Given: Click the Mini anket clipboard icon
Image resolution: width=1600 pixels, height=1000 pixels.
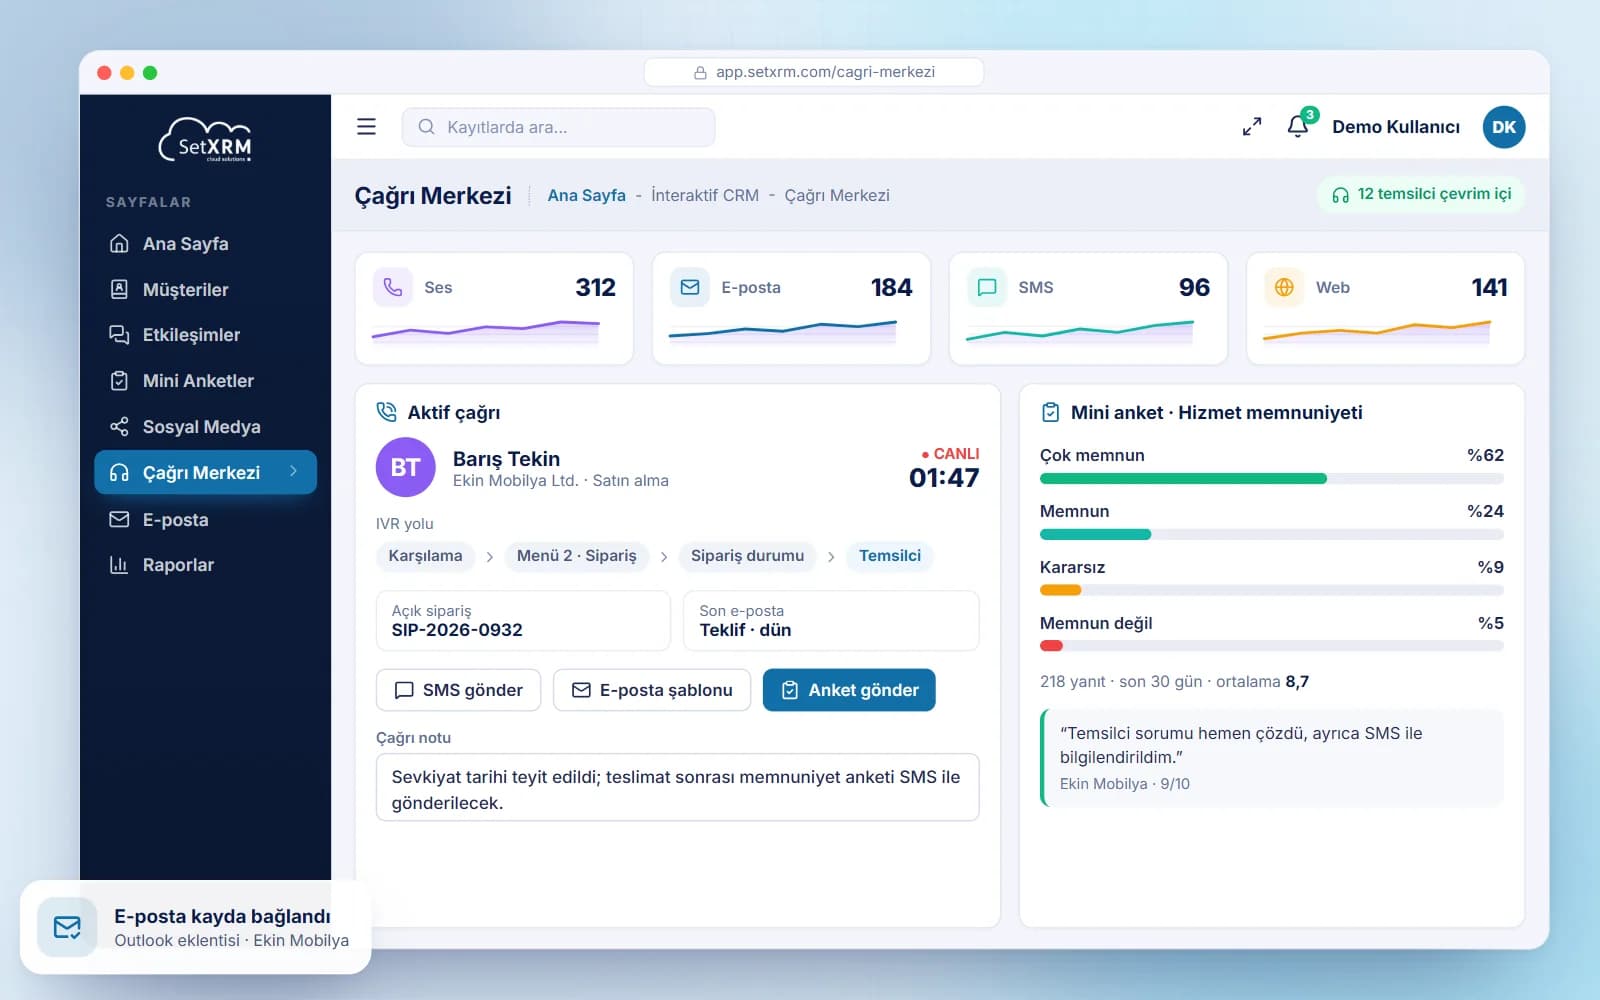Looking at the screenshot, I should [x=1050, y=412].
